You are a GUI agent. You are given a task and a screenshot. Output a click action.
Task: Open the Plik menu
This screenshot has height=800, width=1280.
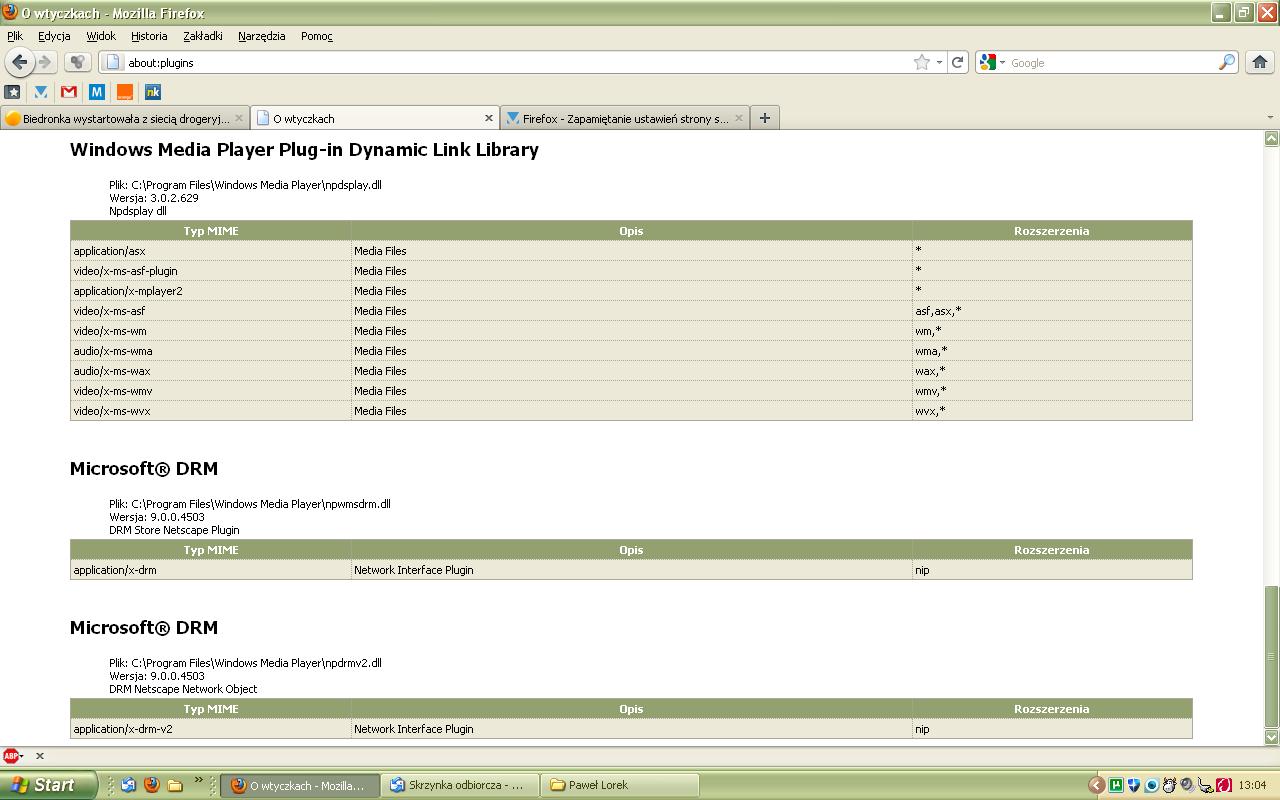click(15, 36)
